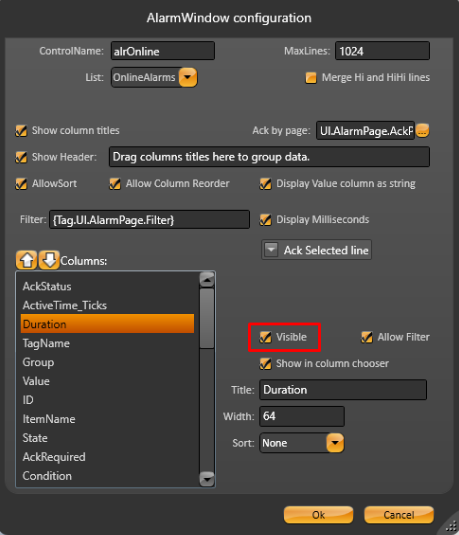Image resolution: width=459 pixels, height=535 pixels.
Task: Click the Cancel button
Action: click(399, 515)
